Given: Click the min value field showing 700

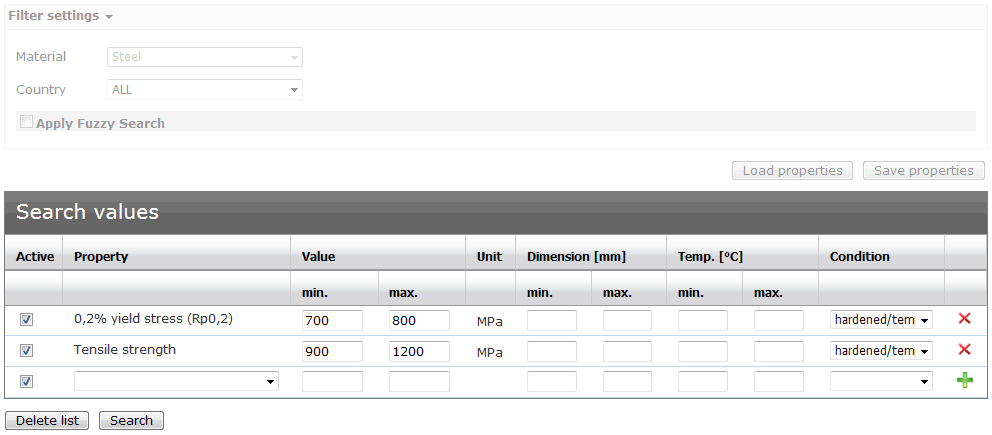Looking at the screenshot, I should [x=332, y=321].
